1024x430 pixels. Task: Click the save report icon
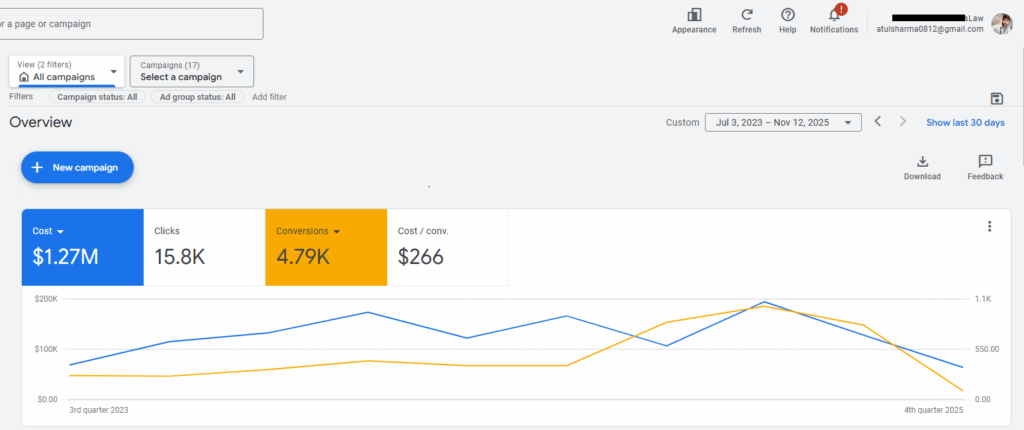(x=996, y=97)
